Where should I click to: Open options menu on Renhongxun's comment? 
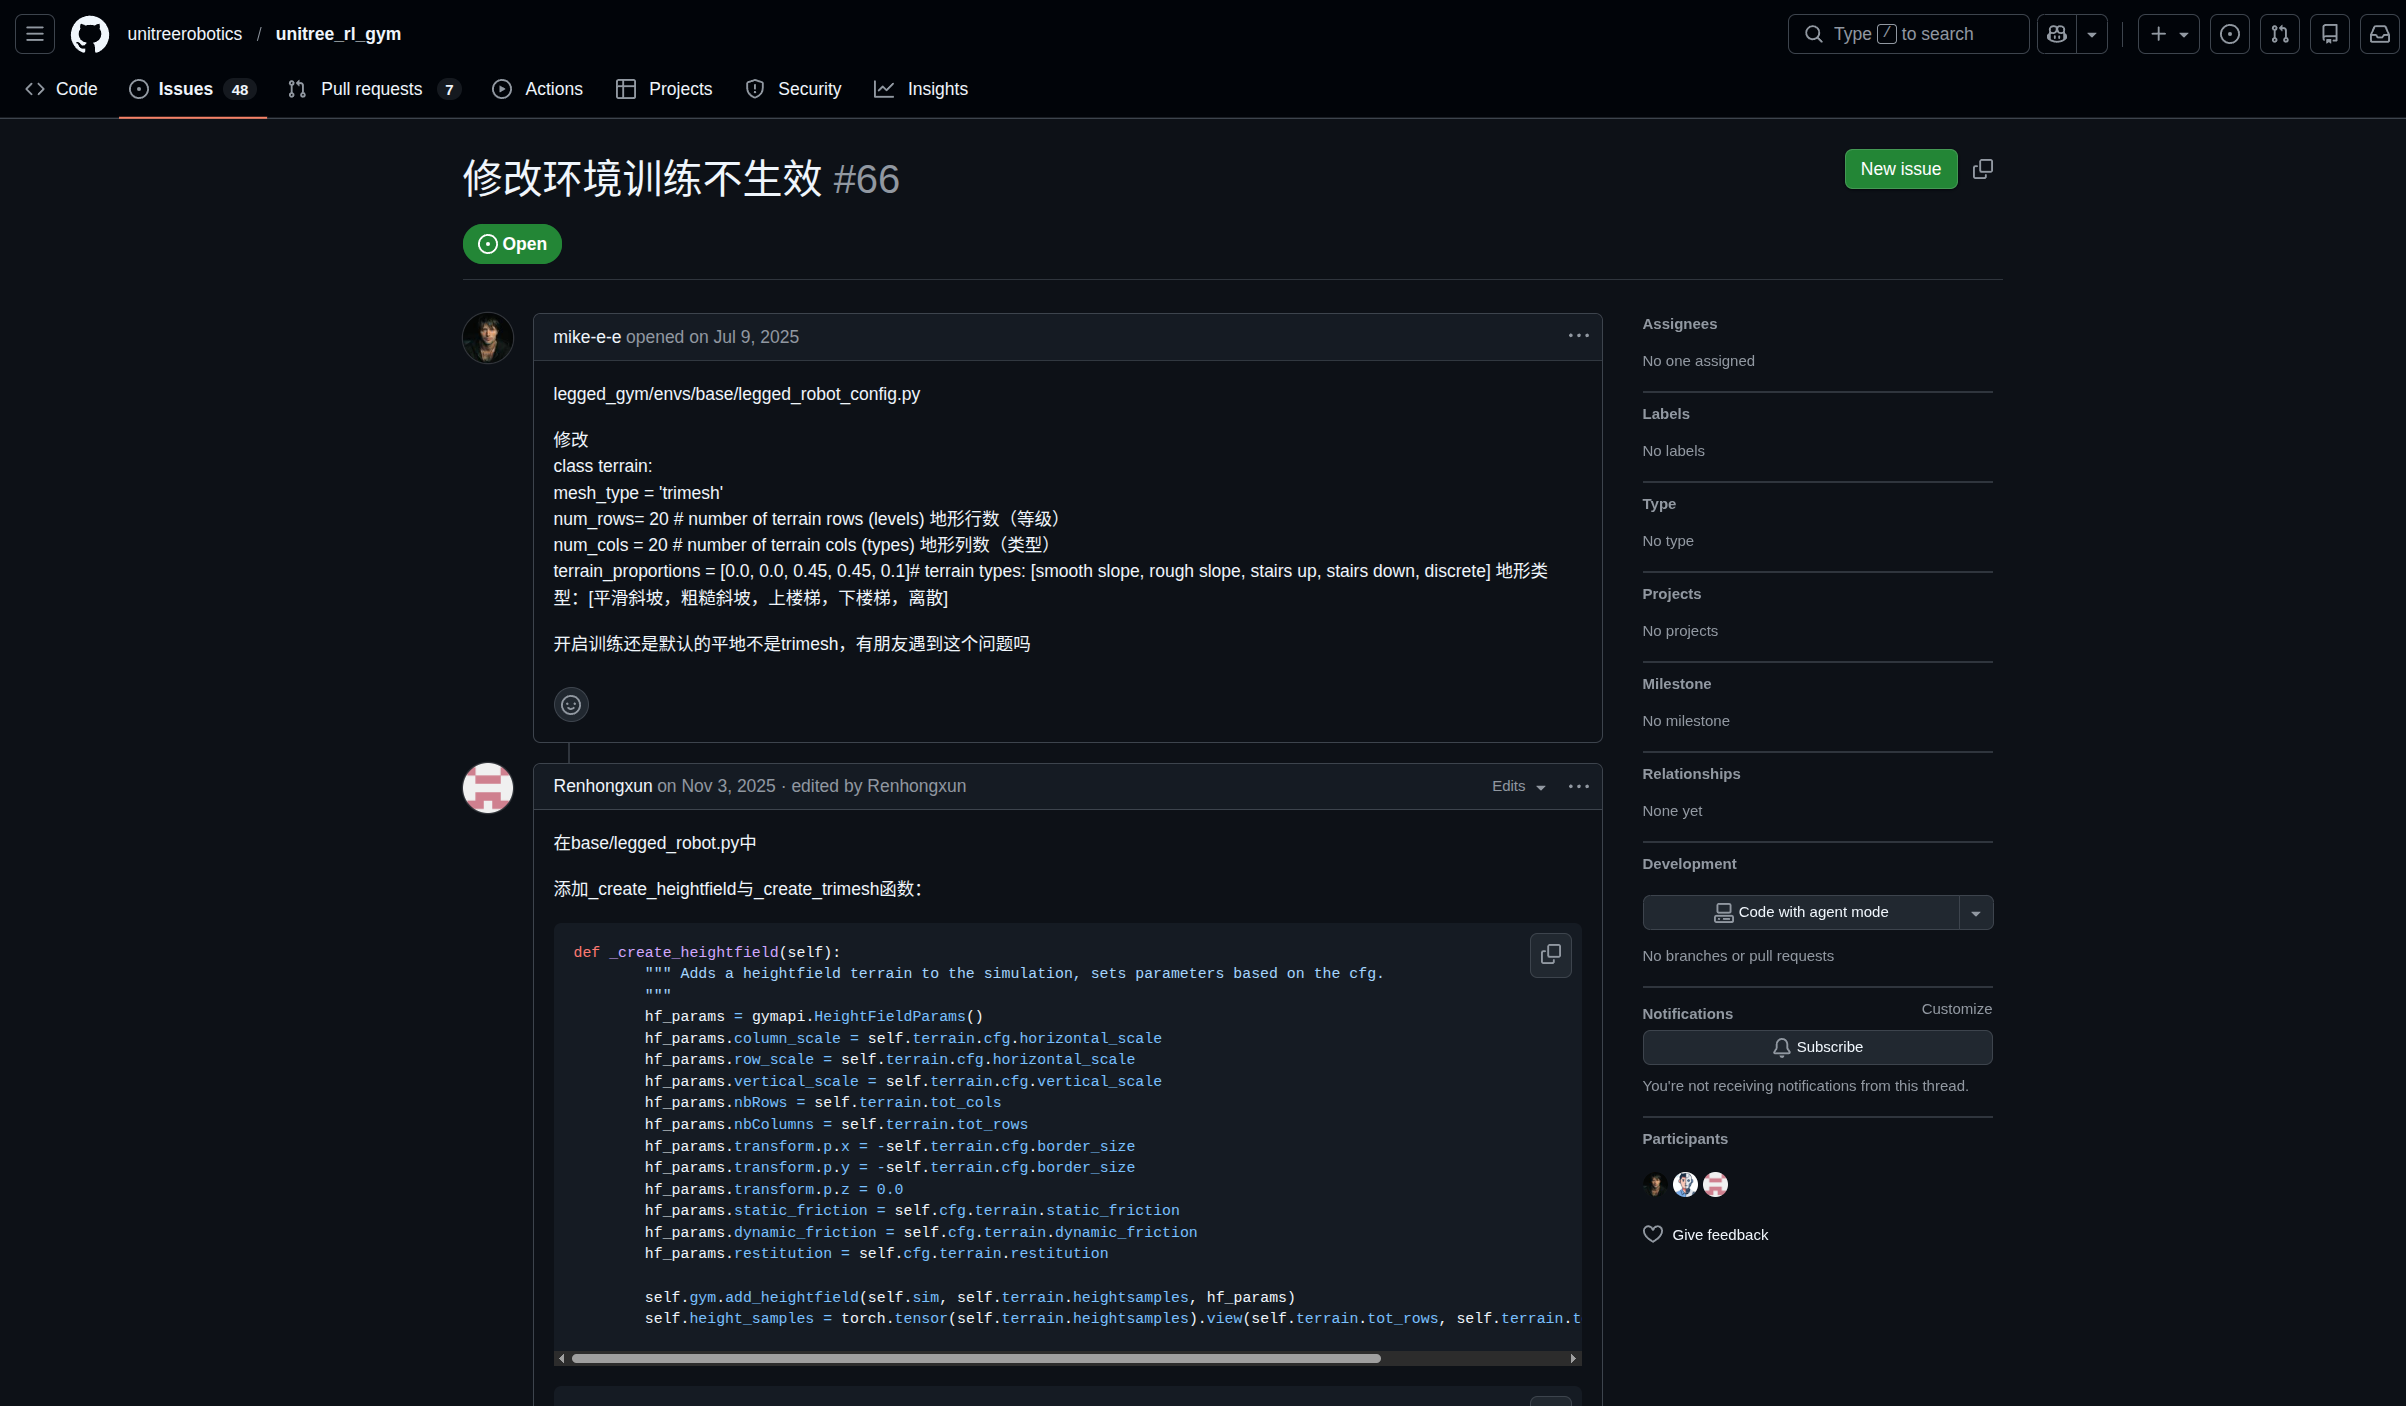1578,787
